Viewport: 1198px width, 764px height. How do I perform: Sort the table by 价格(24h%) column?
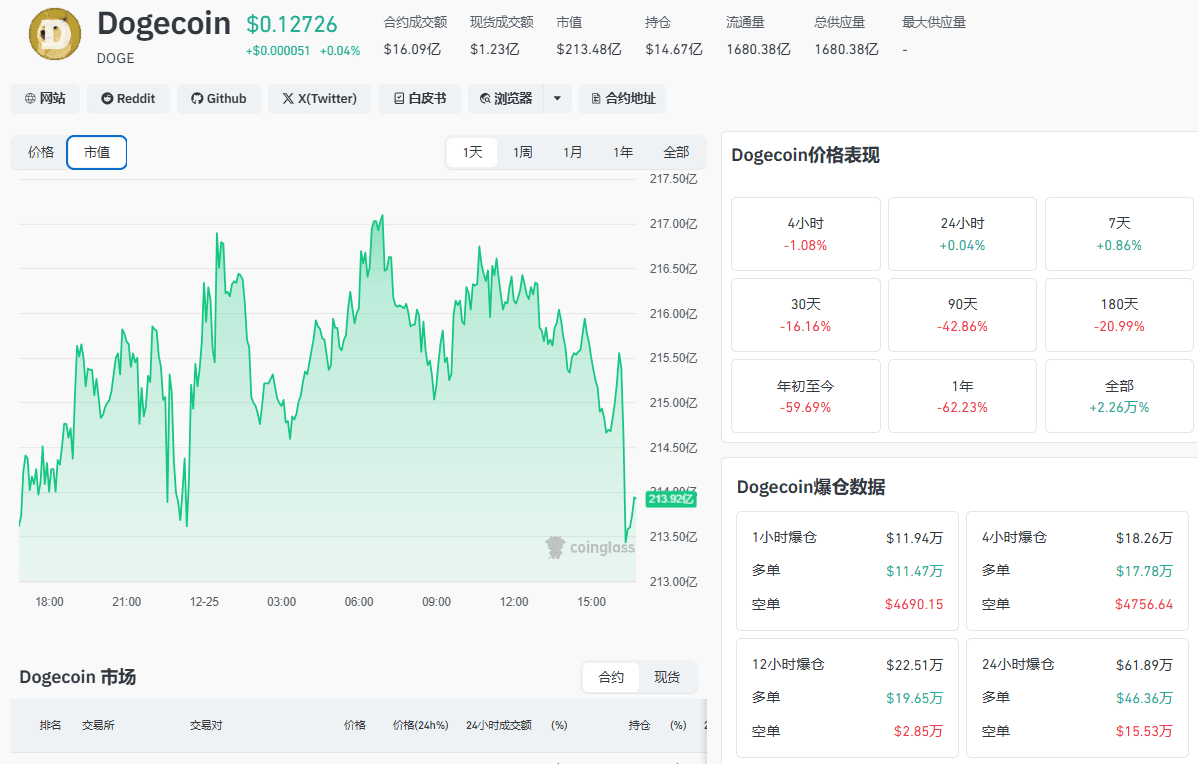click(420, 725)
